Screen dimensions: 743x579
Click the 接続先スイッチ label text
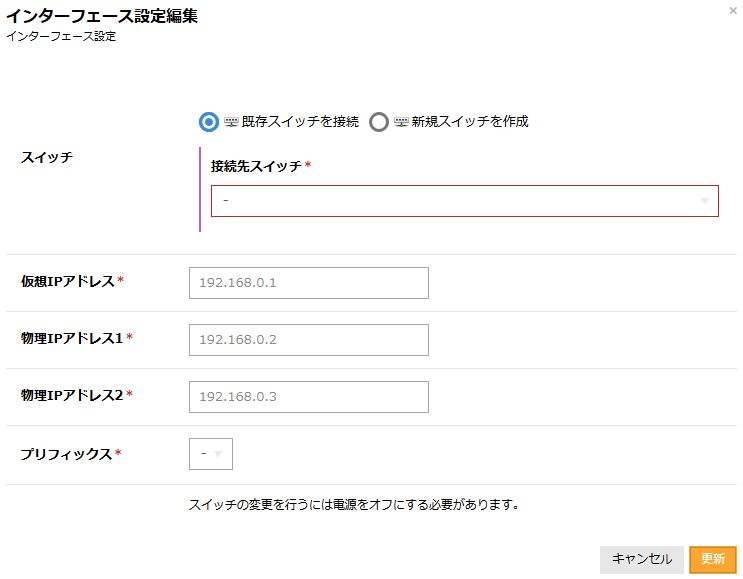(256, 166)
